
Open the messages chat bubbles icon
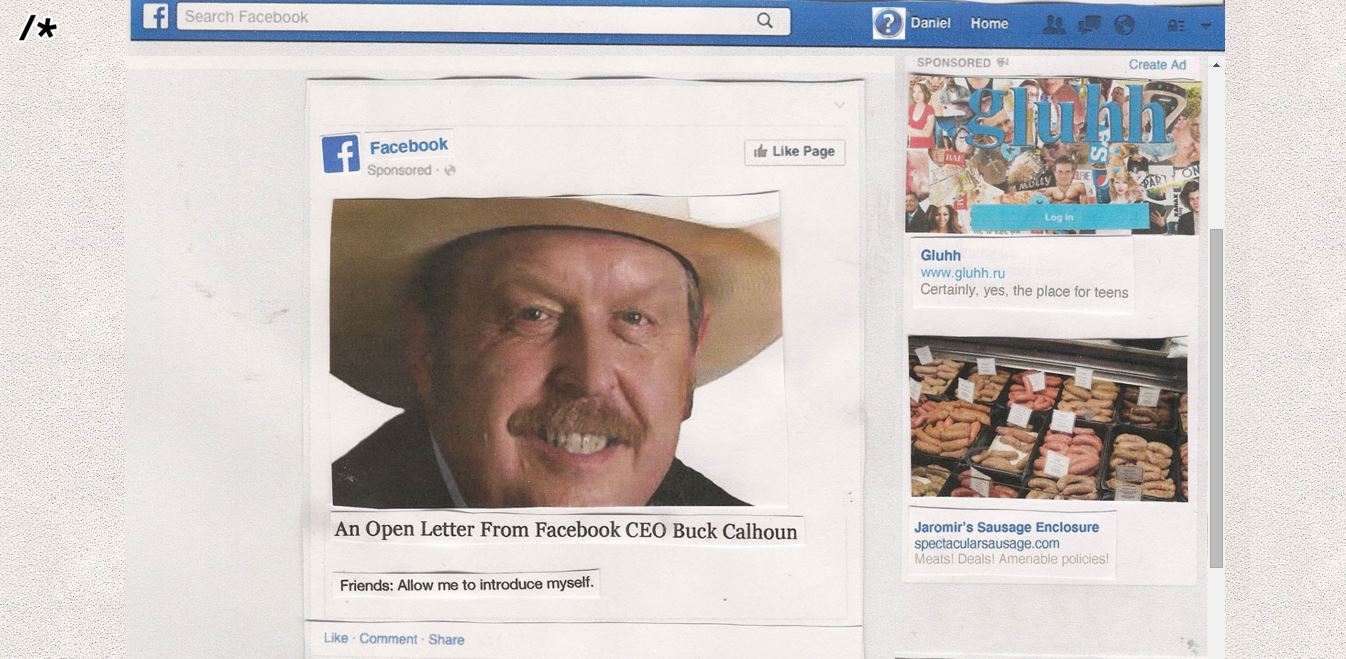1089,25
